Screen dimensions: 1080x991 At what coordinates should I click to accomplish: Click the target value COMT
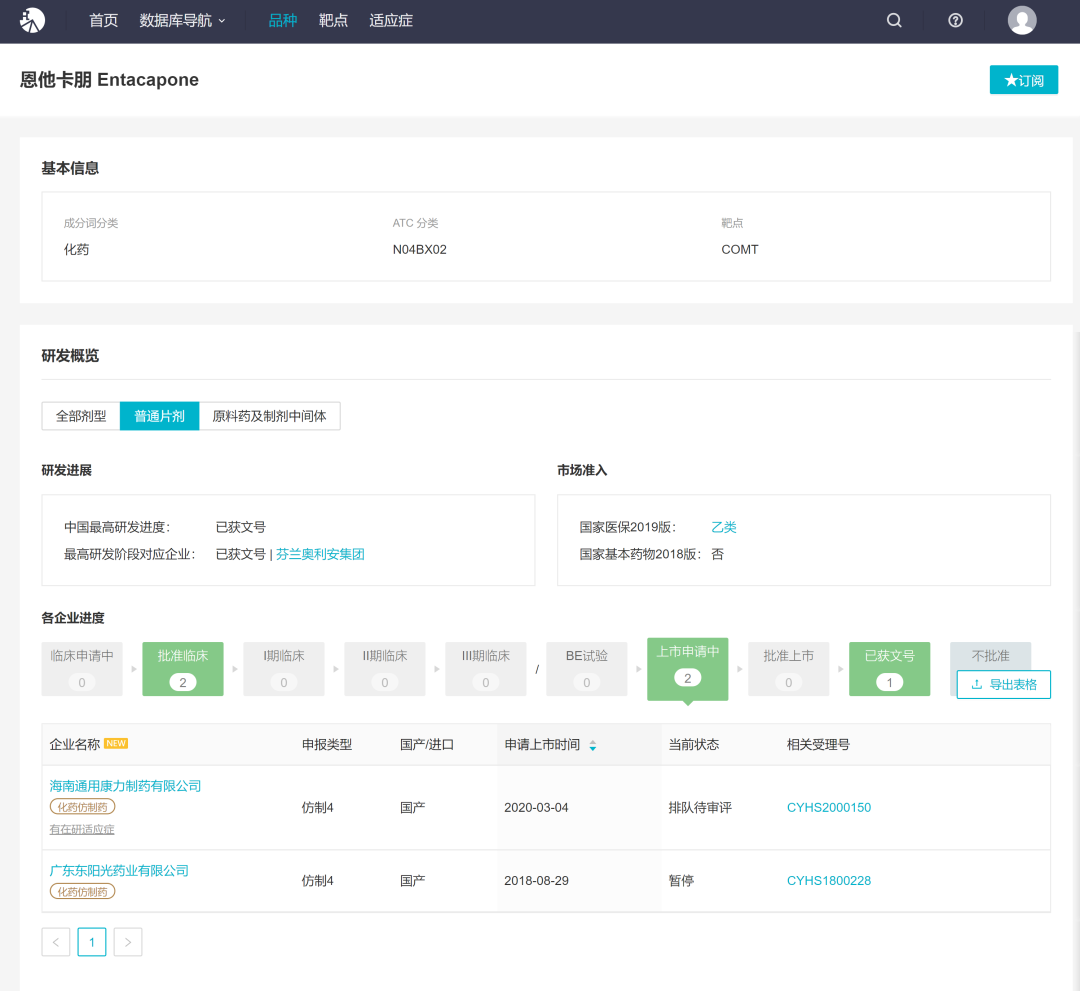click(740, 249)
